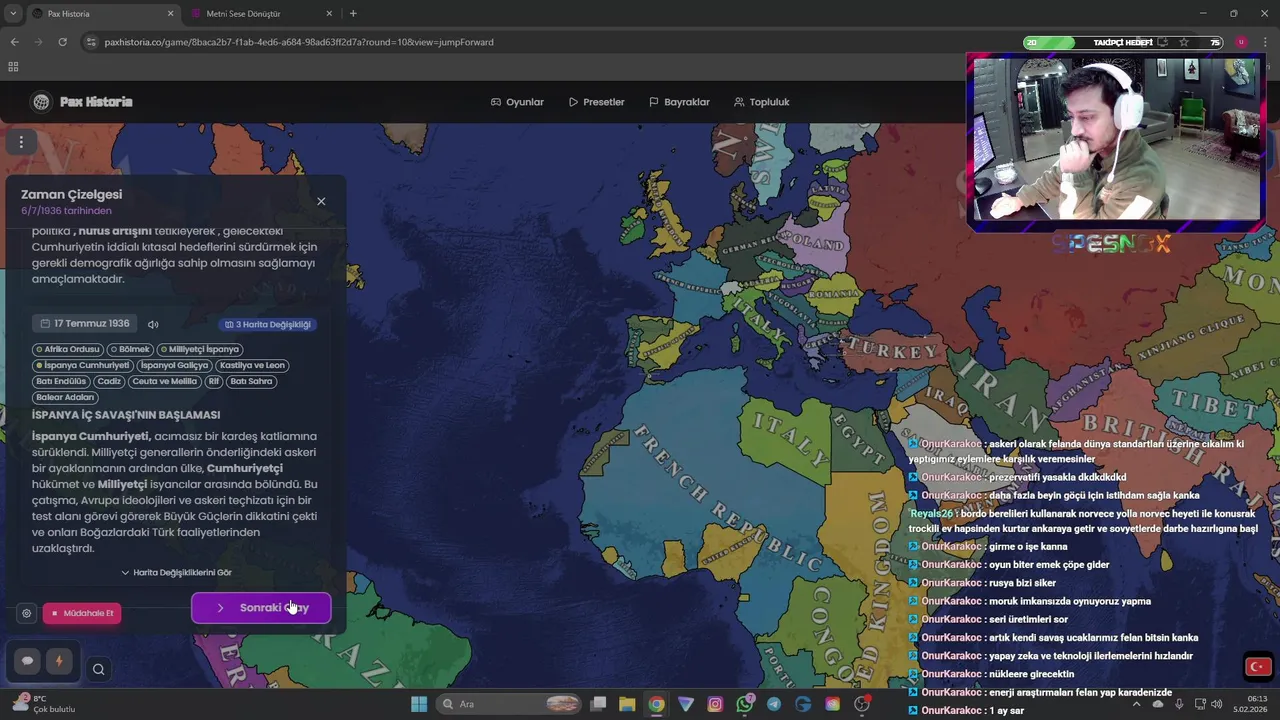
Task: Open the chat bubble icon
Action: point(27,661)
